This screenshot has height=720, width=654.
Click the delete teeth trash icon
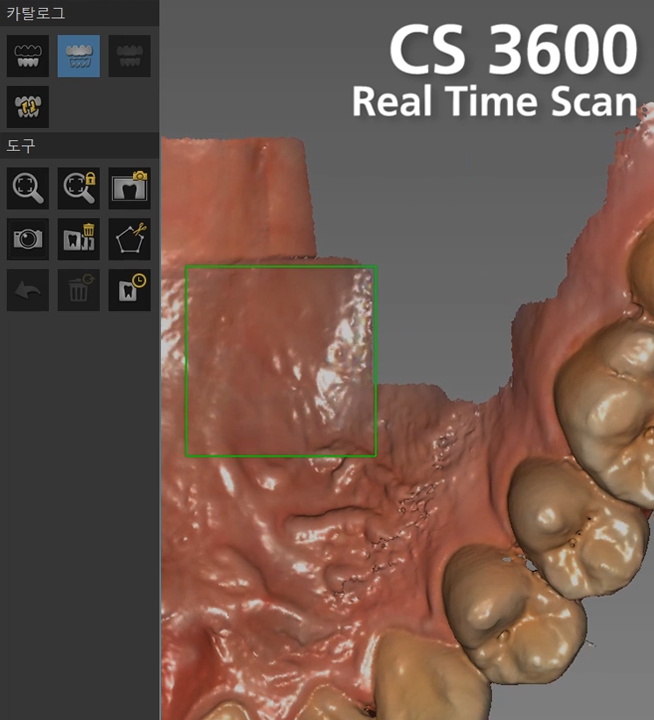(x=79, y=239)
